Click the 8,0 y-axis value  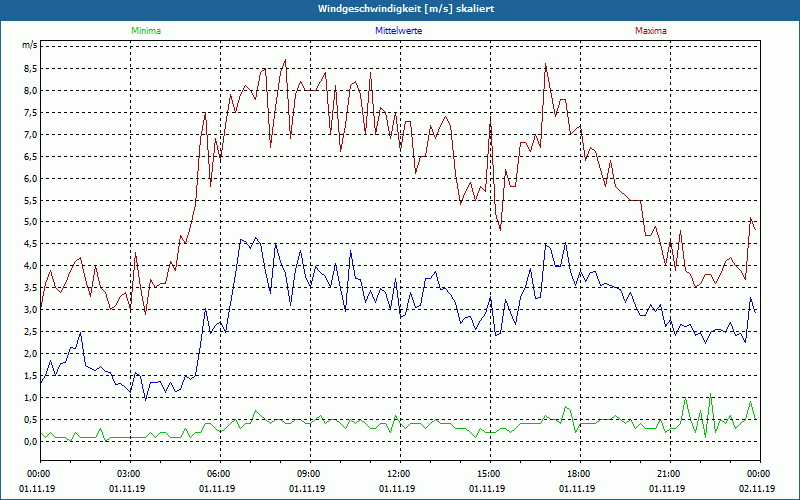[x=29, y=90]
